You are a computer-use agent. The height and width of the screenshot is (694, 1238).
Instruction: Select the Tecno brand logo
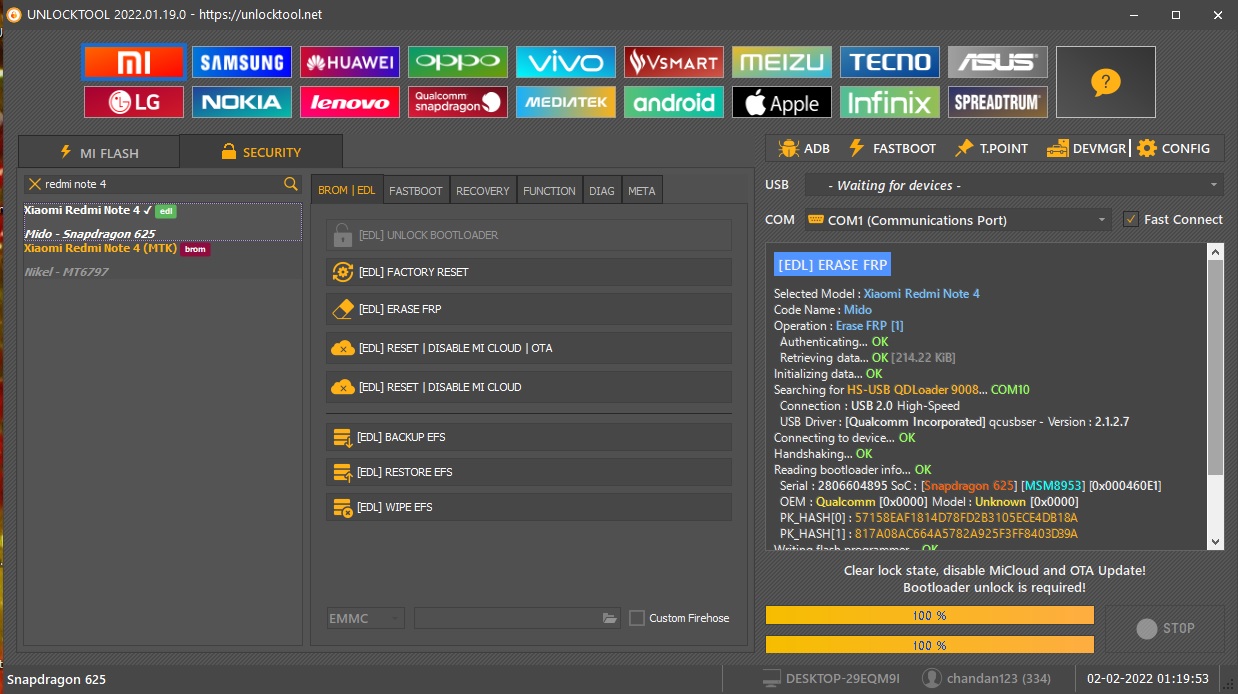click(890, 62)
